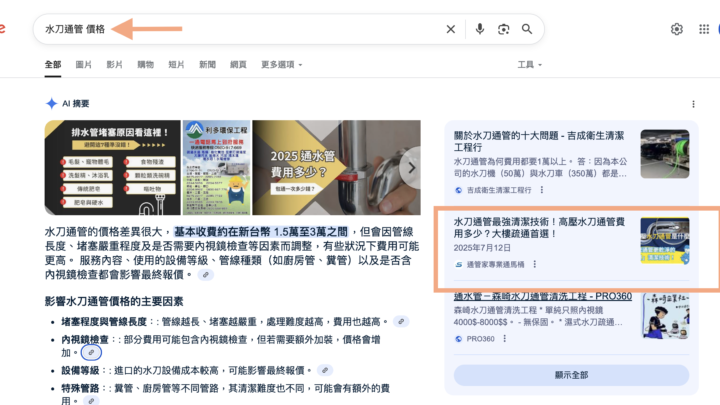Open the AI 摘要 three-dot menu

tap(693, 104)
